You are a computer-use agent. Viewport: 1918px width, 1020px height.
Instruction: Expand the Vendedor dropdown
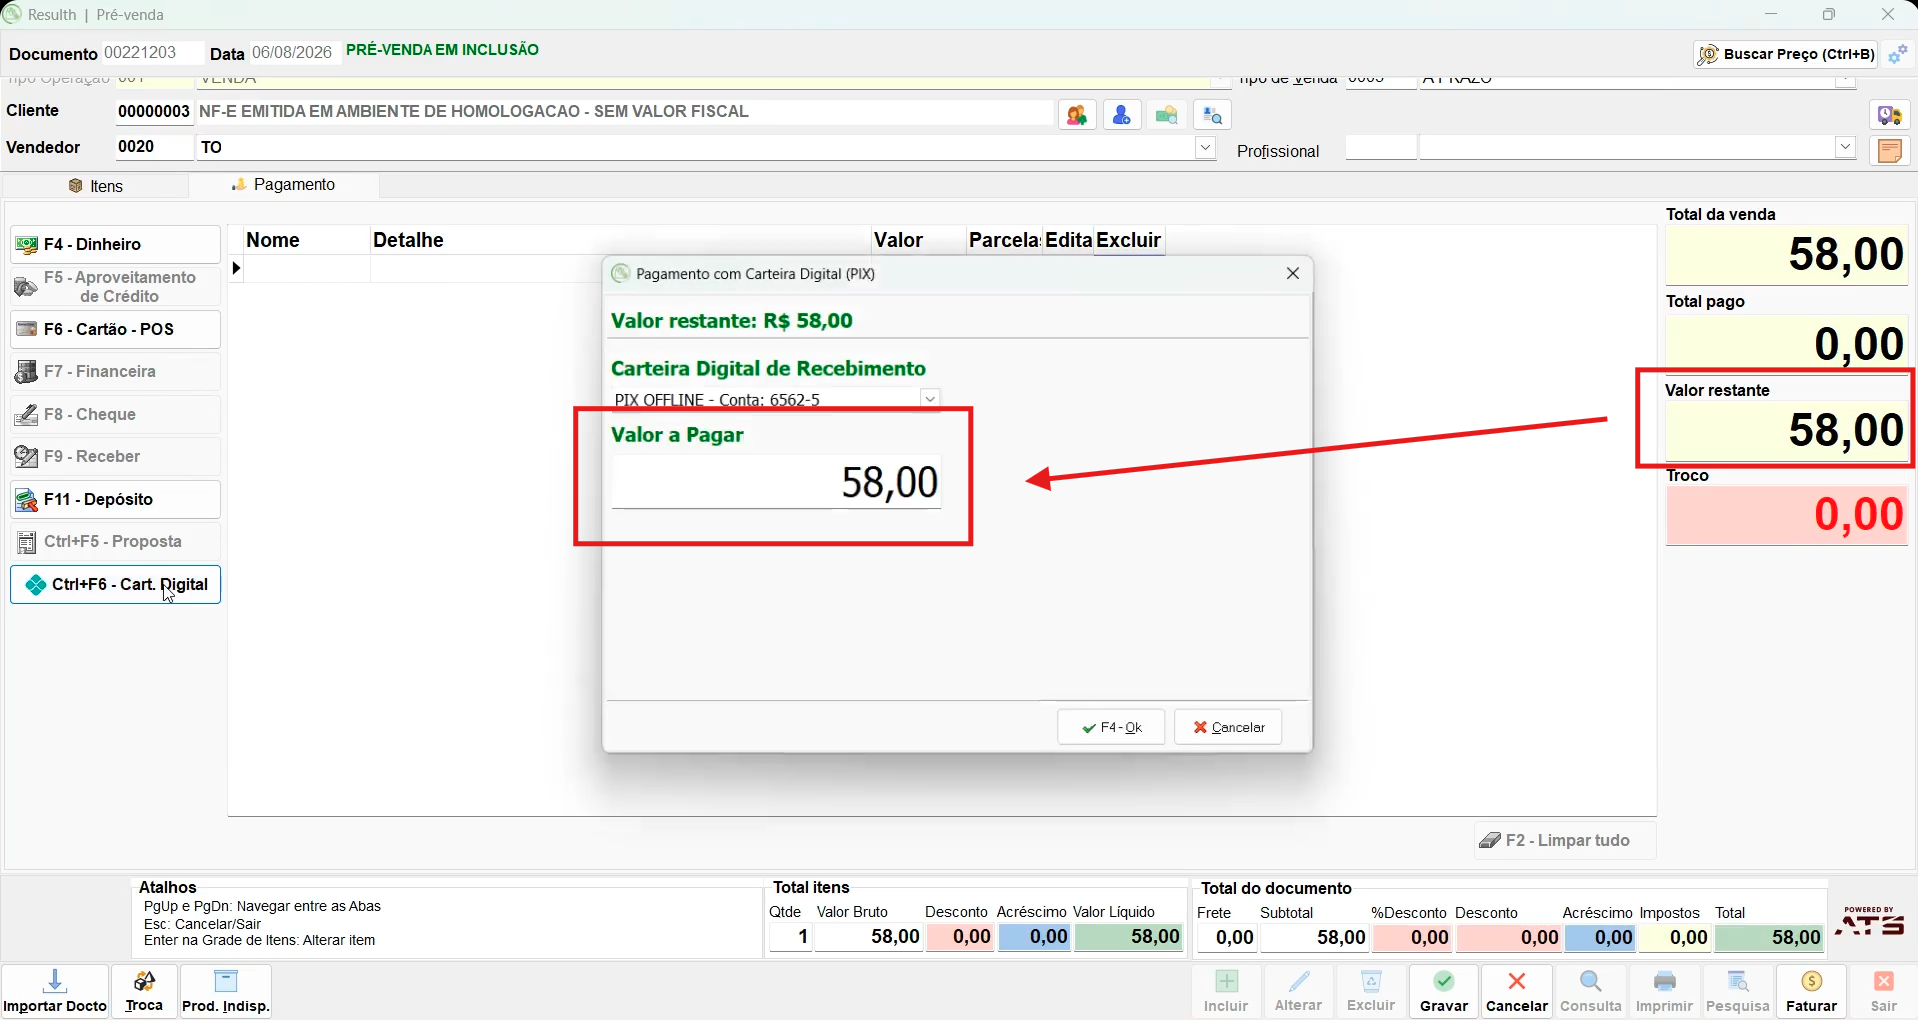pyautogui.click(x=1205, y=148)
